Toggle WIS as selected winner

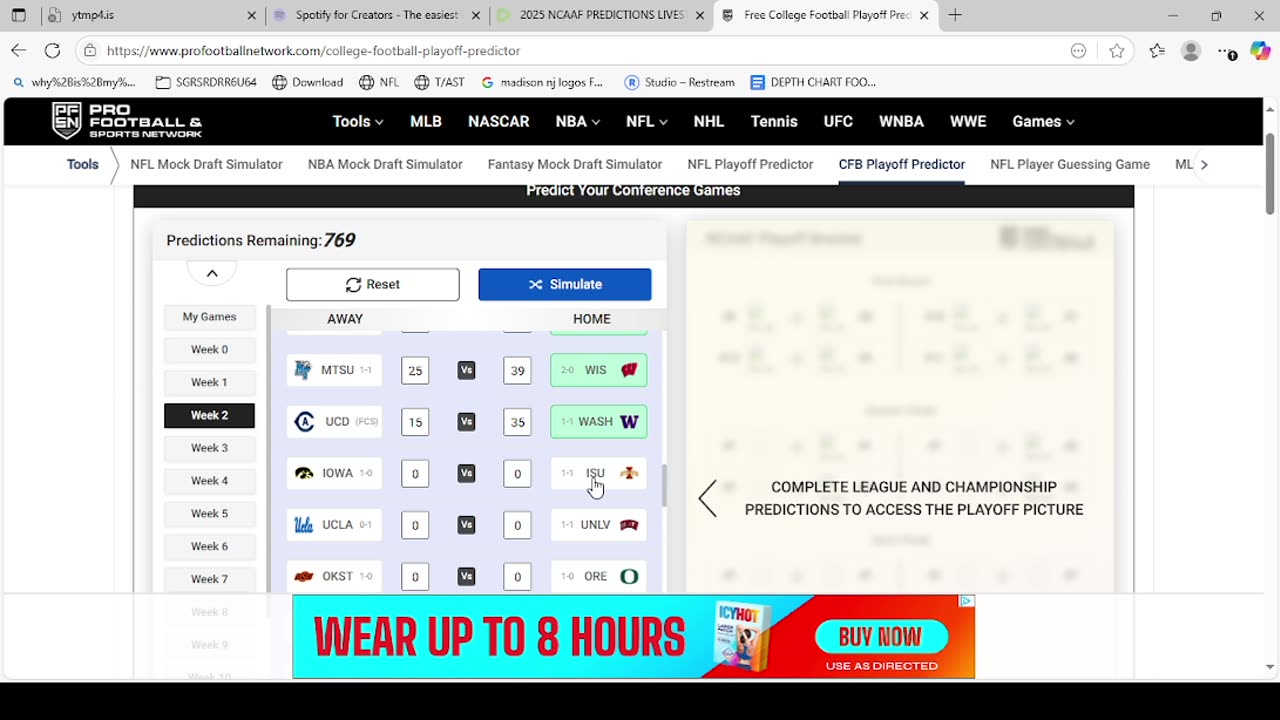[599, 370]
